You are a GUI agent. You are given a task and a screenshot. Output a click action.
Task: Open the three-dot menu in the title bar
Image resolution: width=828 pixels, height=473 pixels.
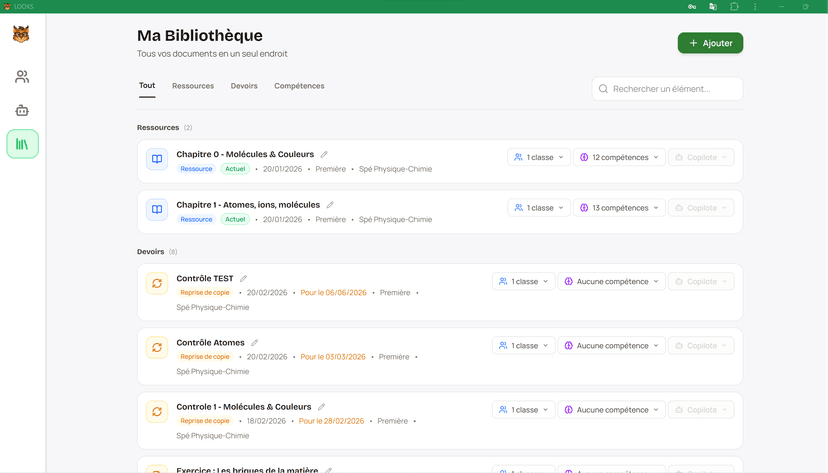pos(755,6)
